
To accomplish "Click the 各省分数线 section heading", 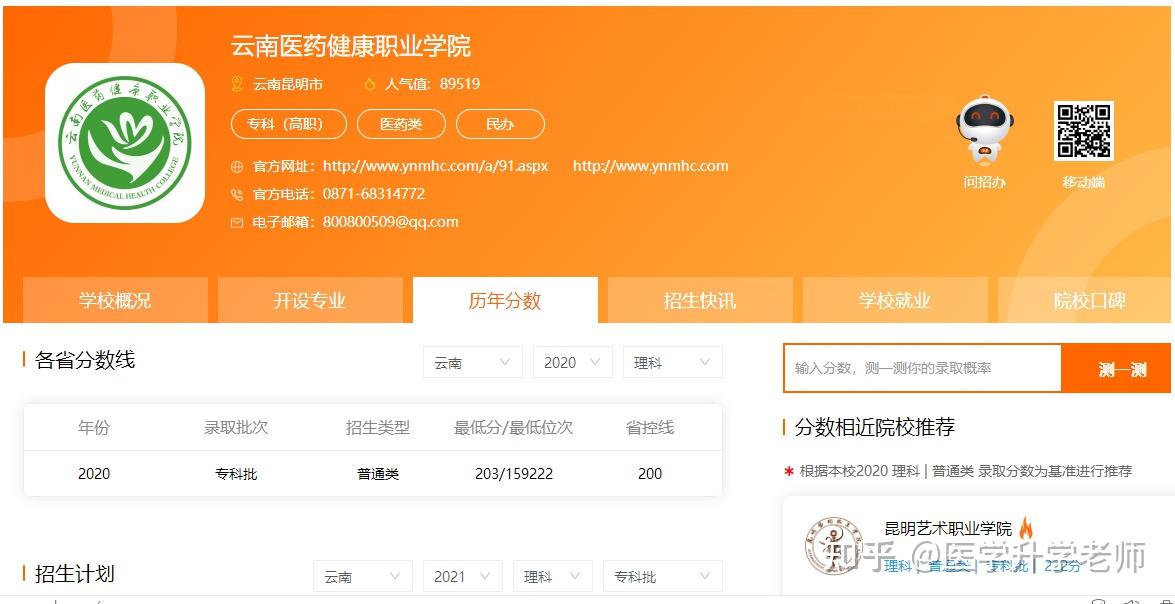I will [85, 360].
